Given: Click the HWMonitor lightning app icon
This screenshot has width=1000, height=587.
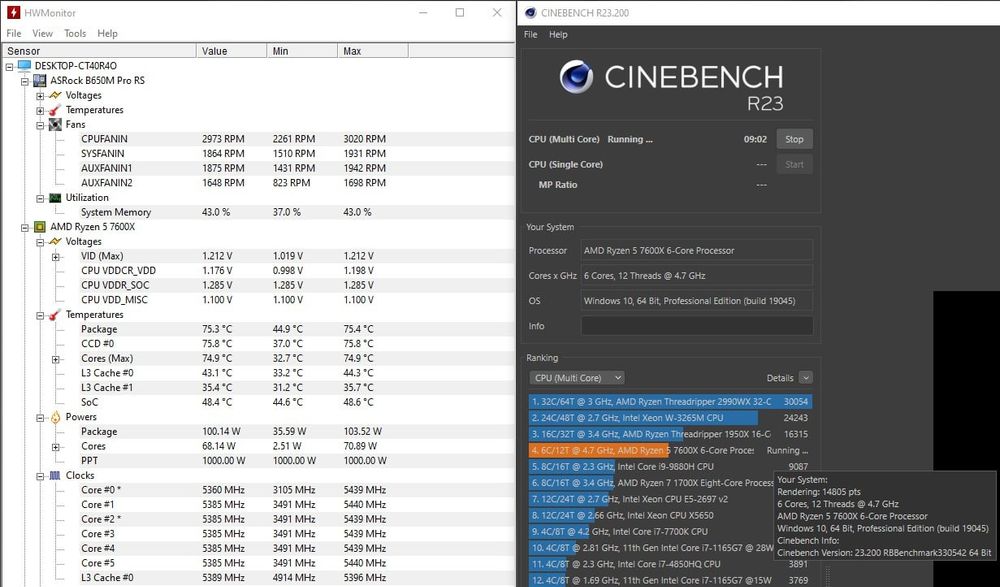Looking at the screenshot, I should [x=13, y=12].
